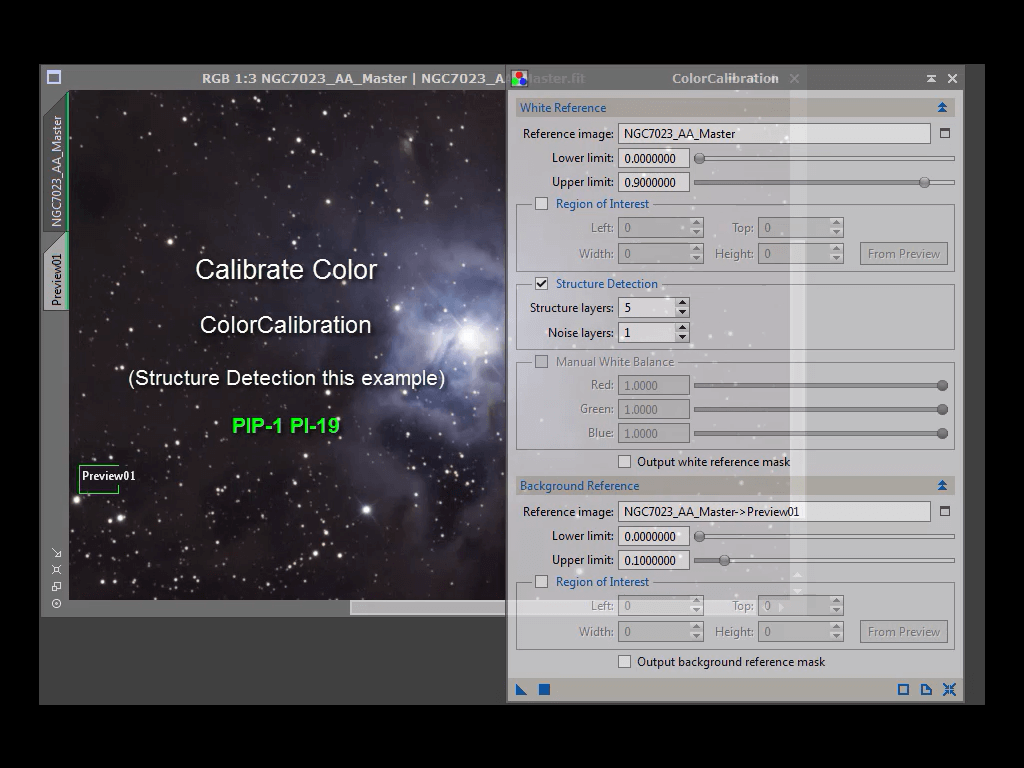
Task: Click the Apply Global square icon
Action: [544, 689]
